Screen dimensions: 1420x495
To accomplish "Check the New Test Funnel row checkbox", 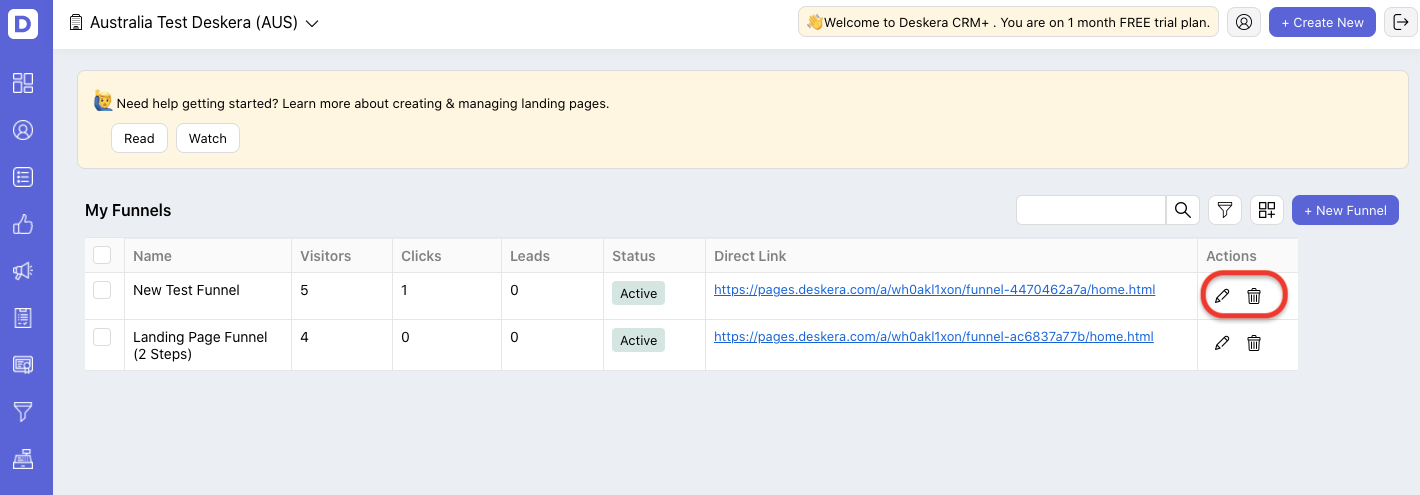I will [x=102, y=290].
